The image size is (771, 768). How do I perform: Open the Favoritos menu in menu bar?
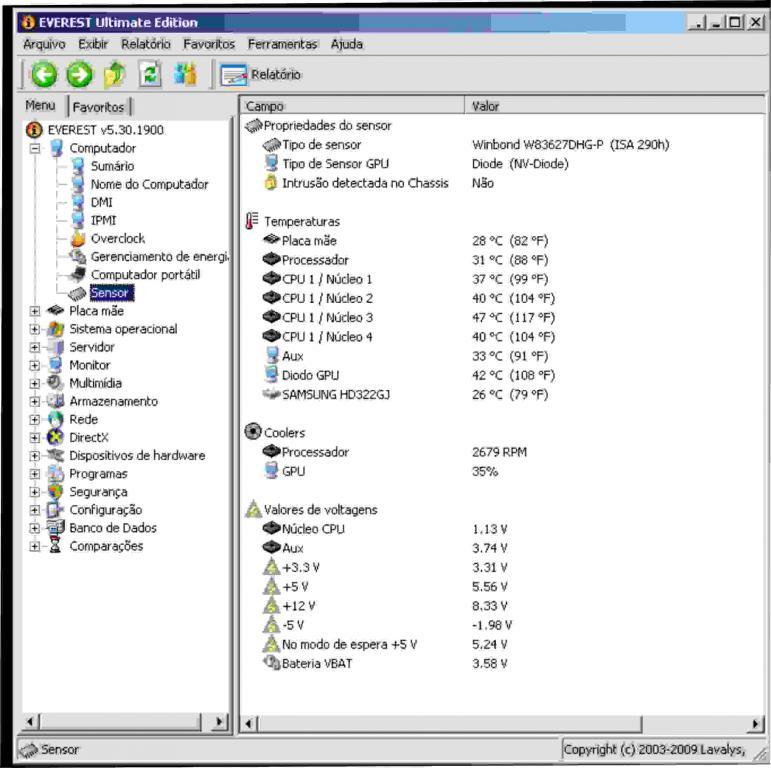(209, 44)
